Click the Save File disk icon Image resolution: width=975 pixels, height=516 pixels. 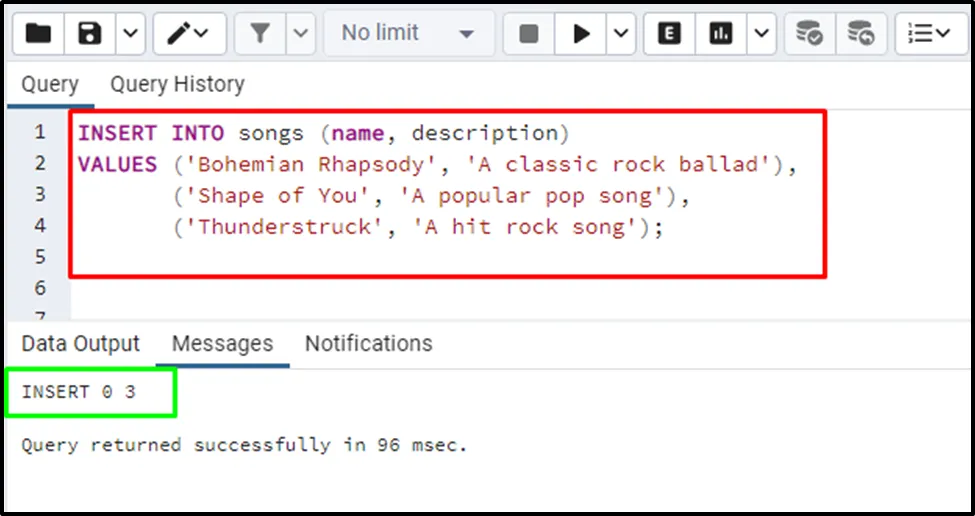click(91, 34)
